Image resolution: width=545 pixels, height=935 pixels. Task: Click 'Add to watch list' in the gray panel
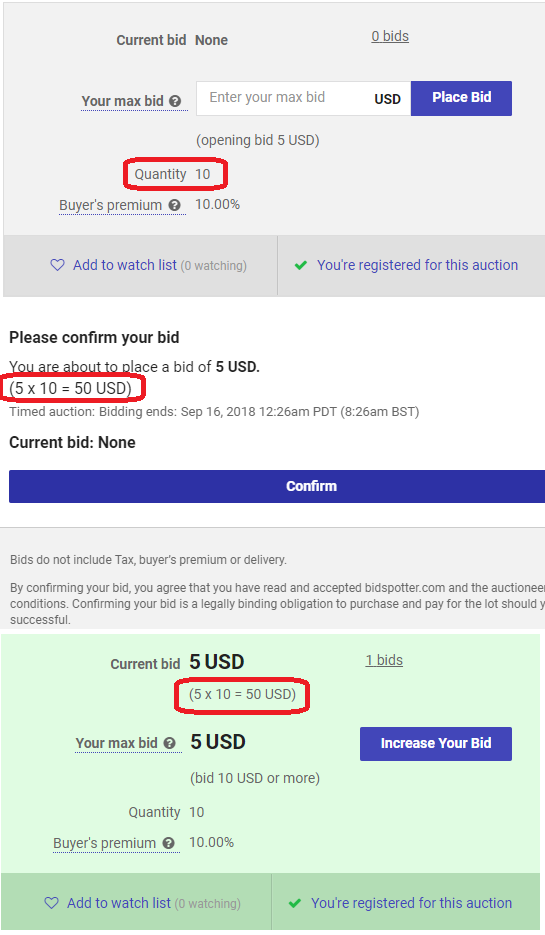click(125, 265)
